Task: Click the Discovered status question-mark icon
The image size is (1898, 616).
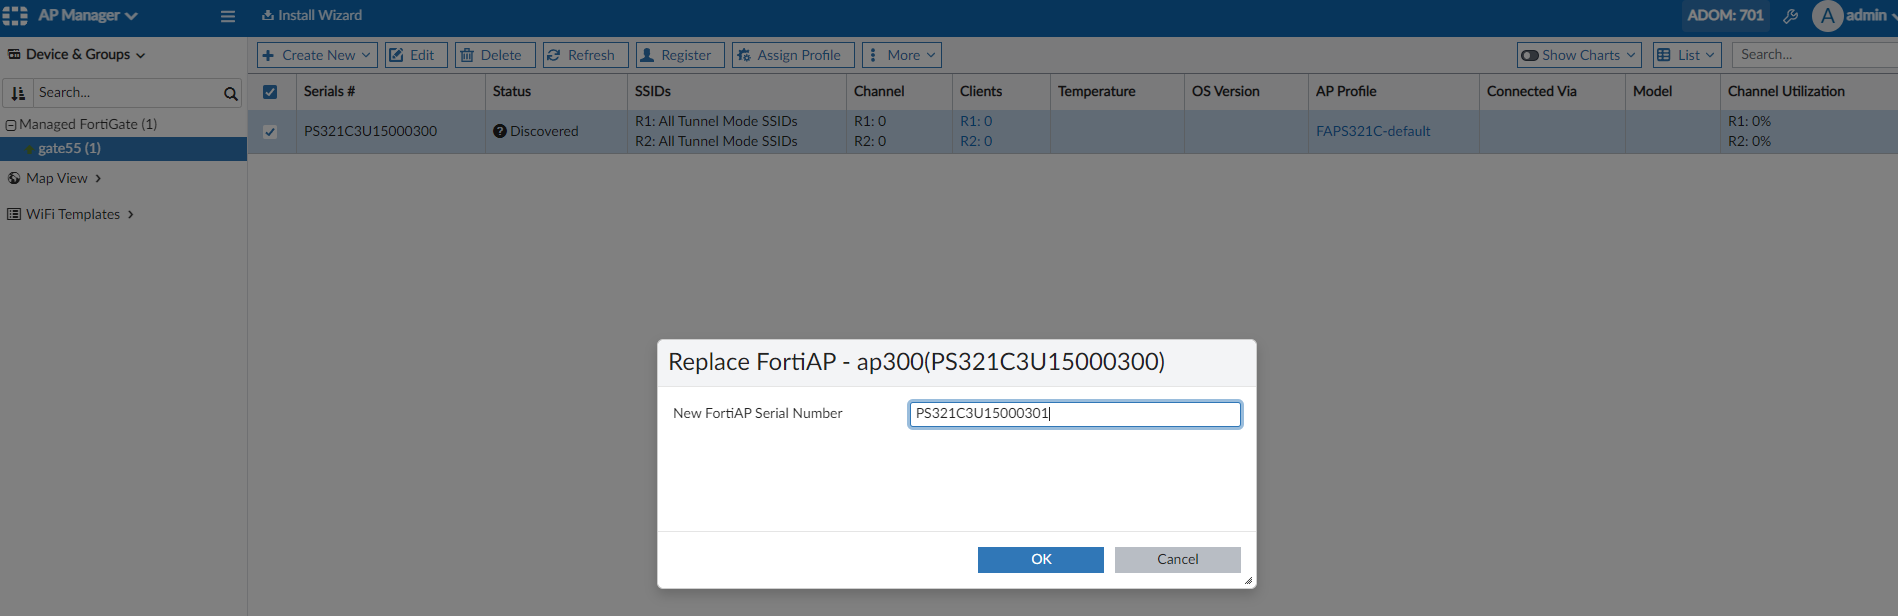Action: (x=500, y=131)
